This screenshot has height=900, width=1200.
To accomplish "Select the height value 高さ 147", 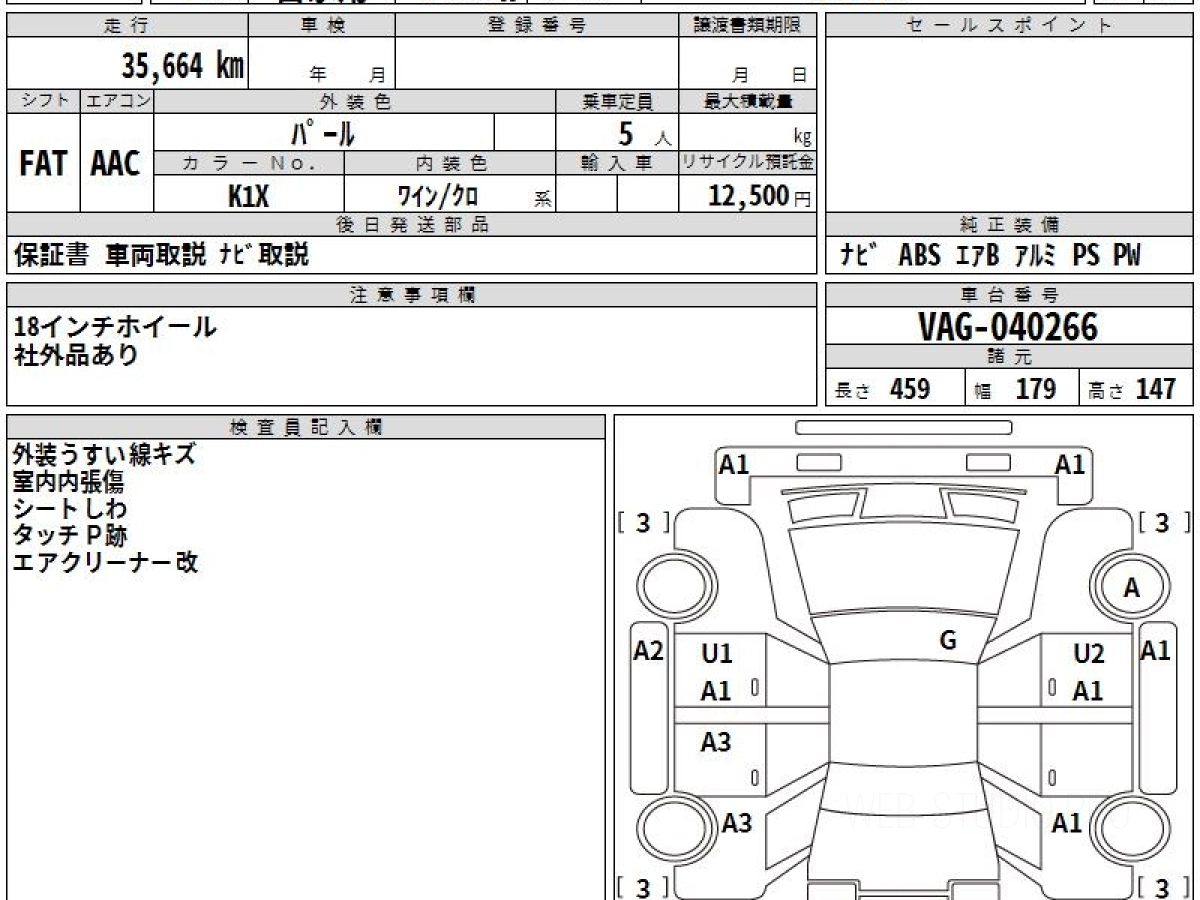I will (1133, 389).
